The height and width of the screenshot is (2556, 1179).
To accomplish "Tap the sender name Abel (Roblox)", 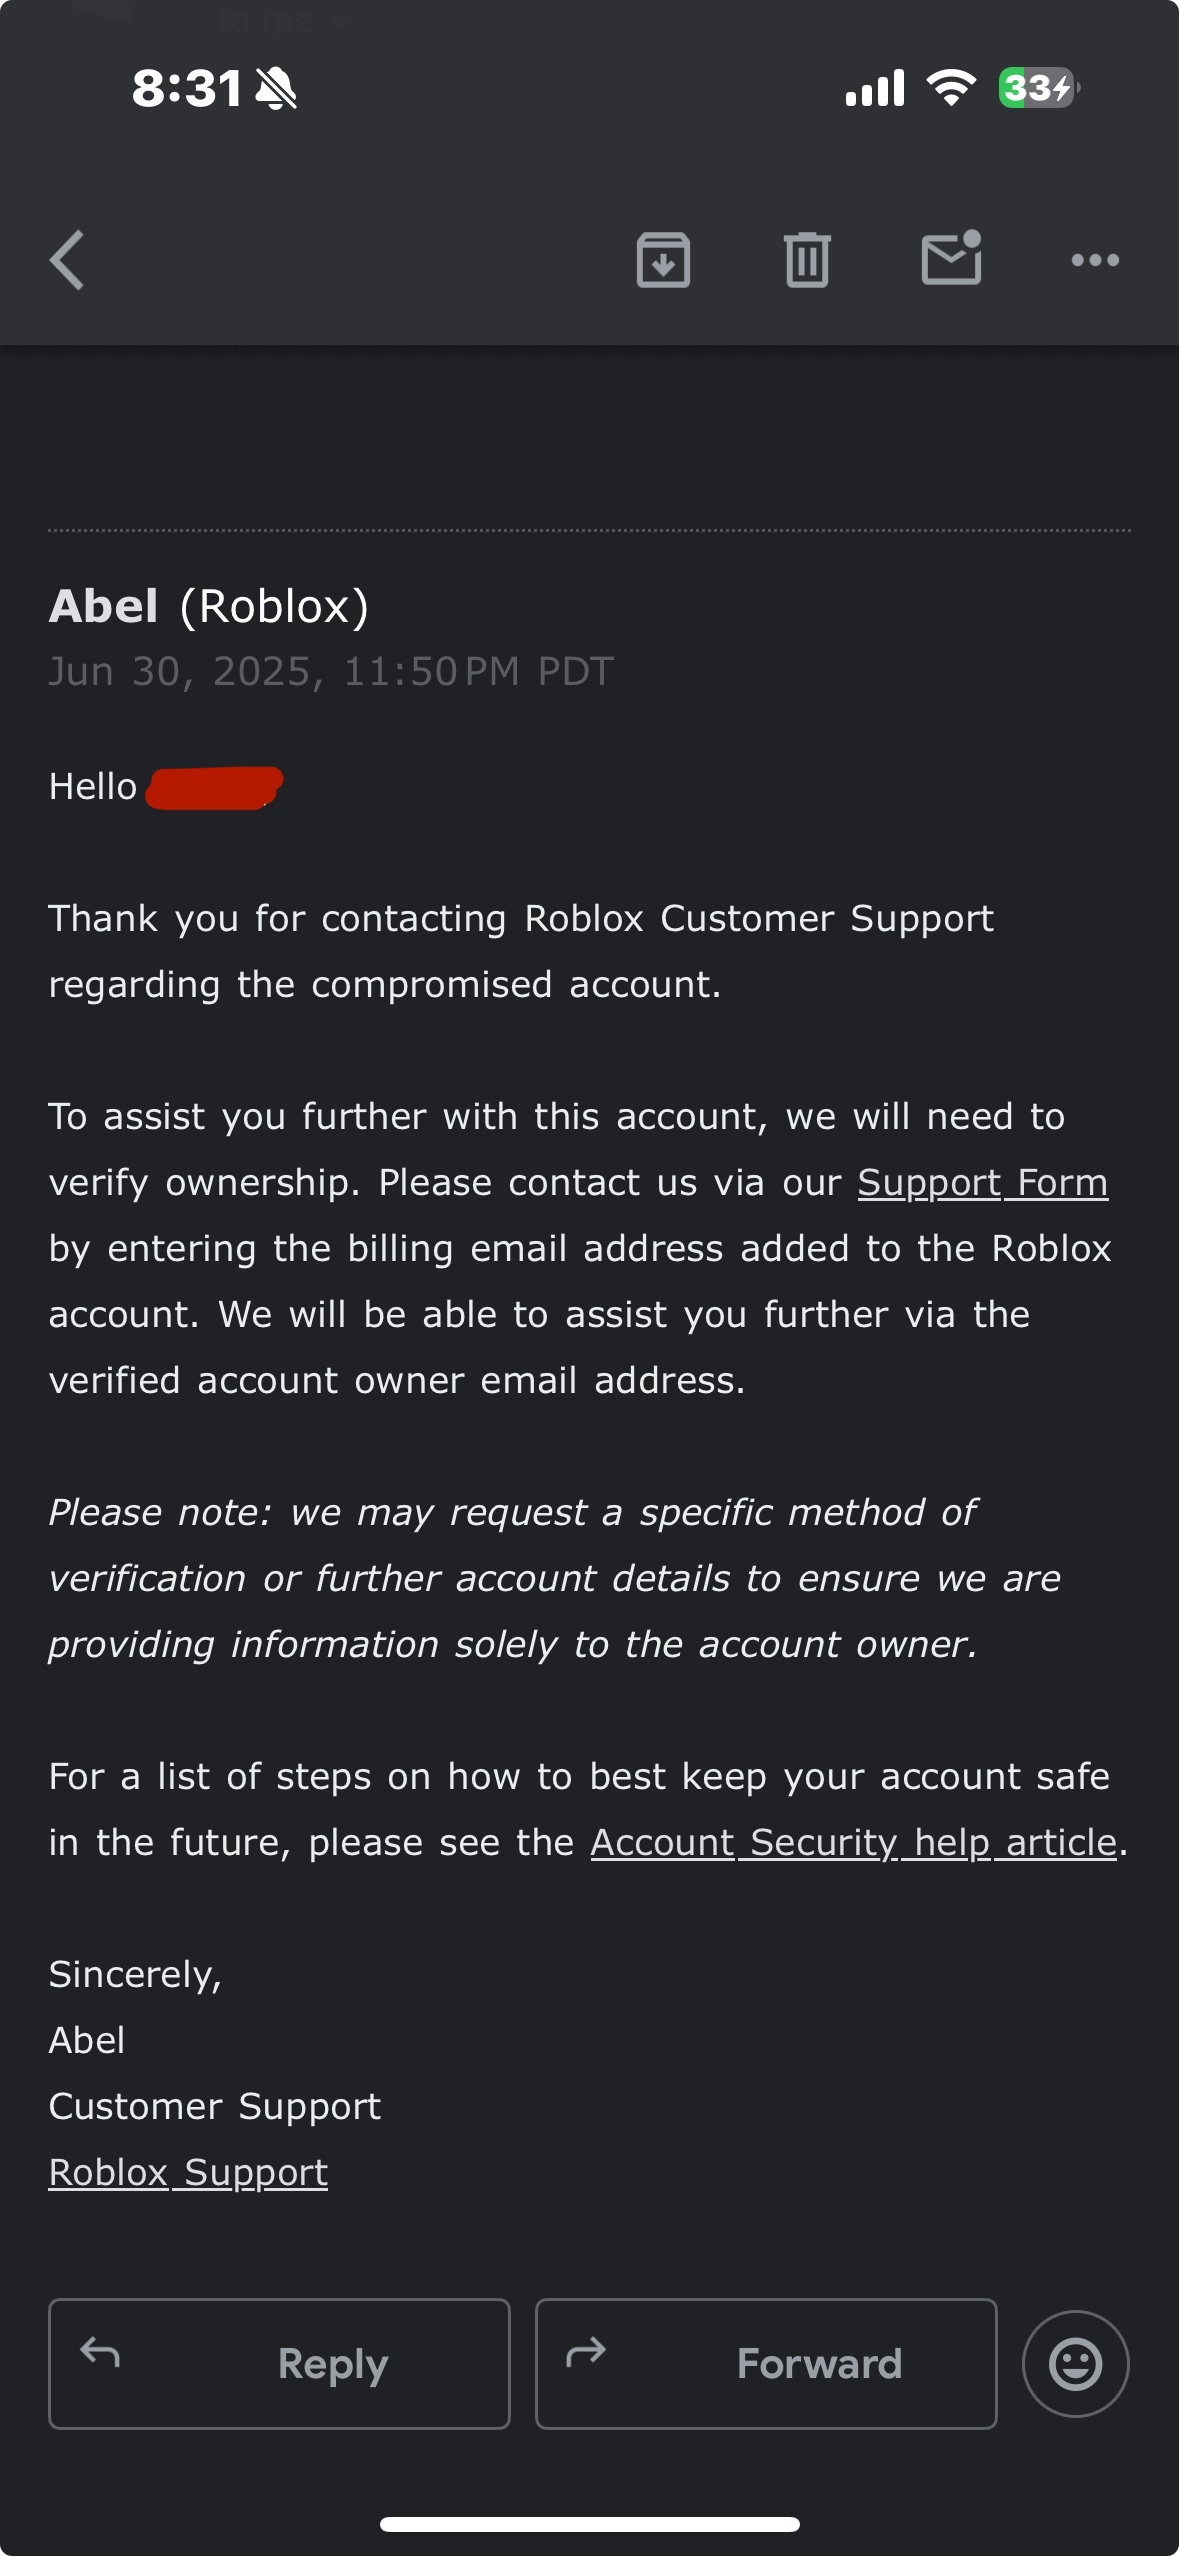I will [209, 606].
